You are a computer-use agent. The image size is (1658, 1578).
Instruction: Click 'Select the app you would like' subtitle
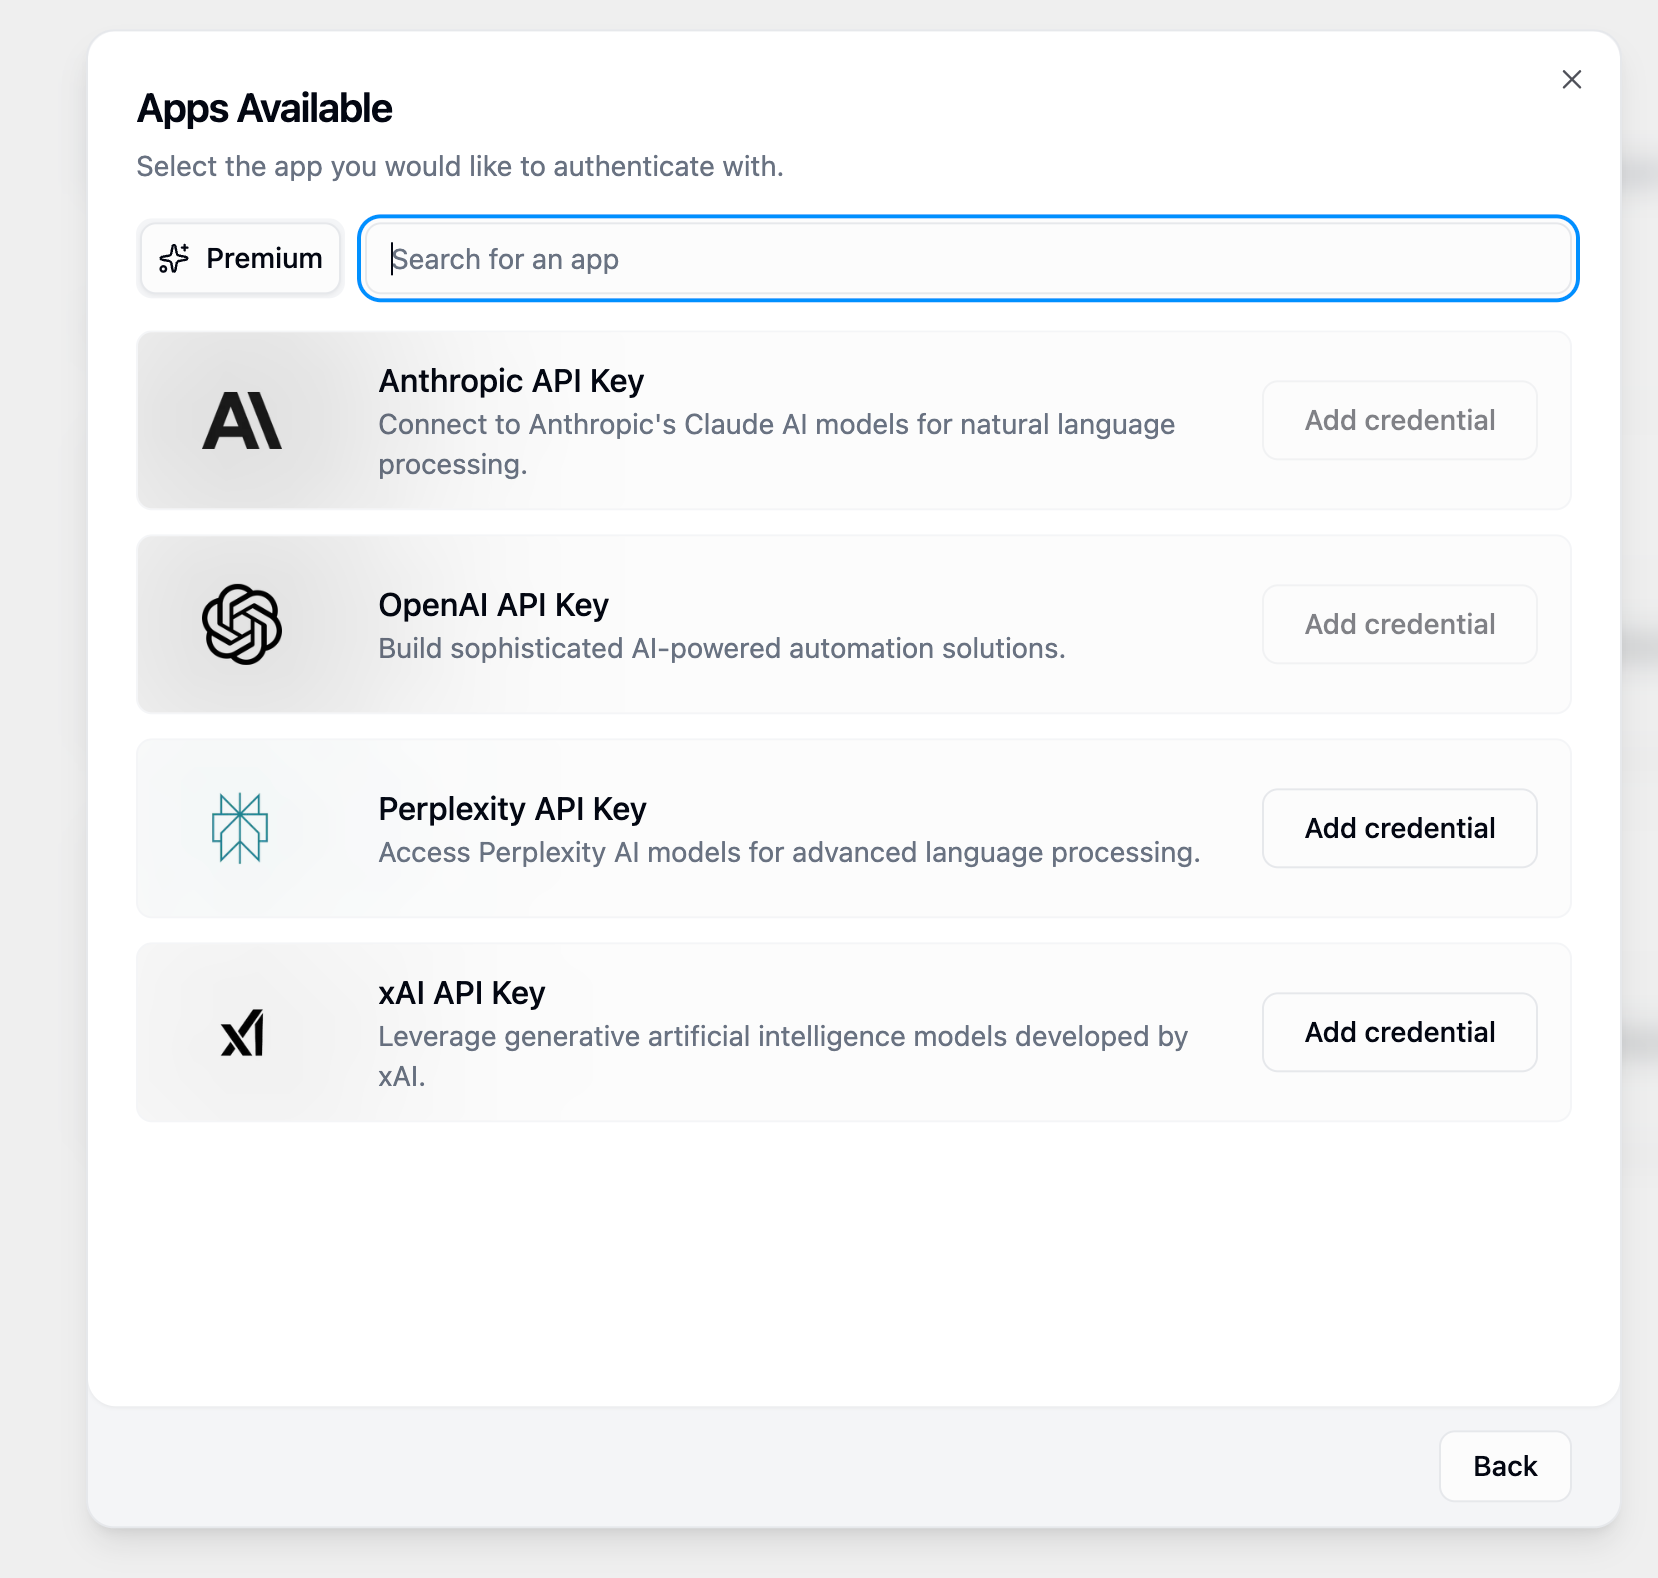click(460, 166)
